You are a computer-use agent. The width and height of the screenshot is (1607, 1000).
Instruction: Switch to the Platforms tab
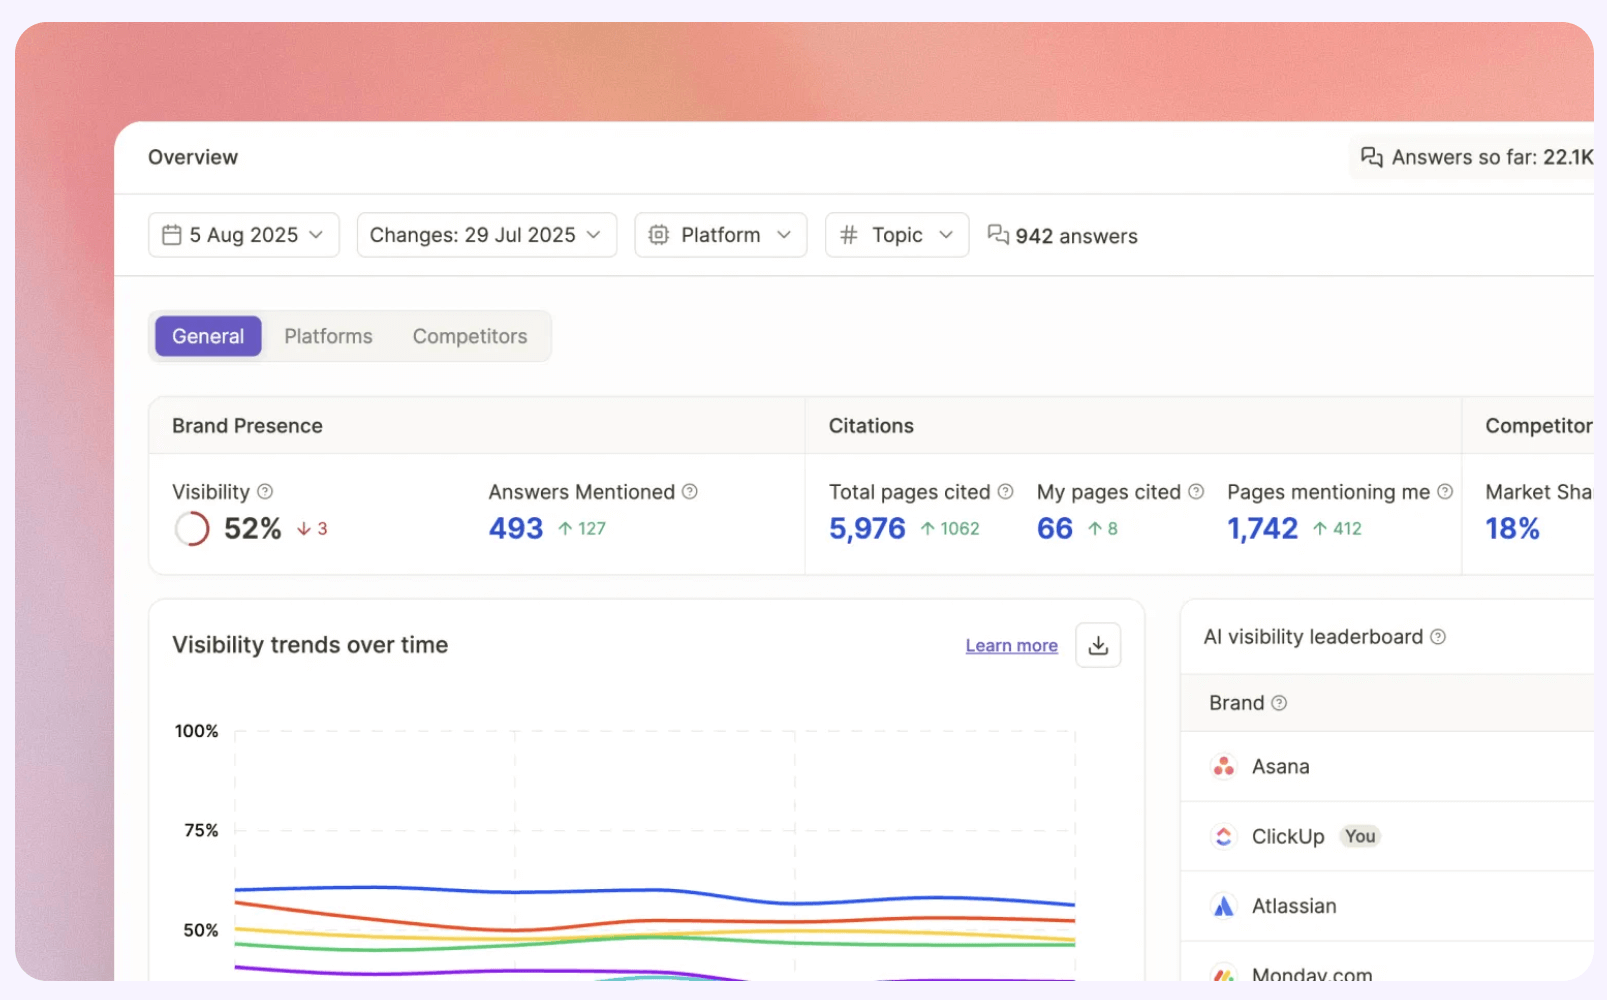pos(328,337)
